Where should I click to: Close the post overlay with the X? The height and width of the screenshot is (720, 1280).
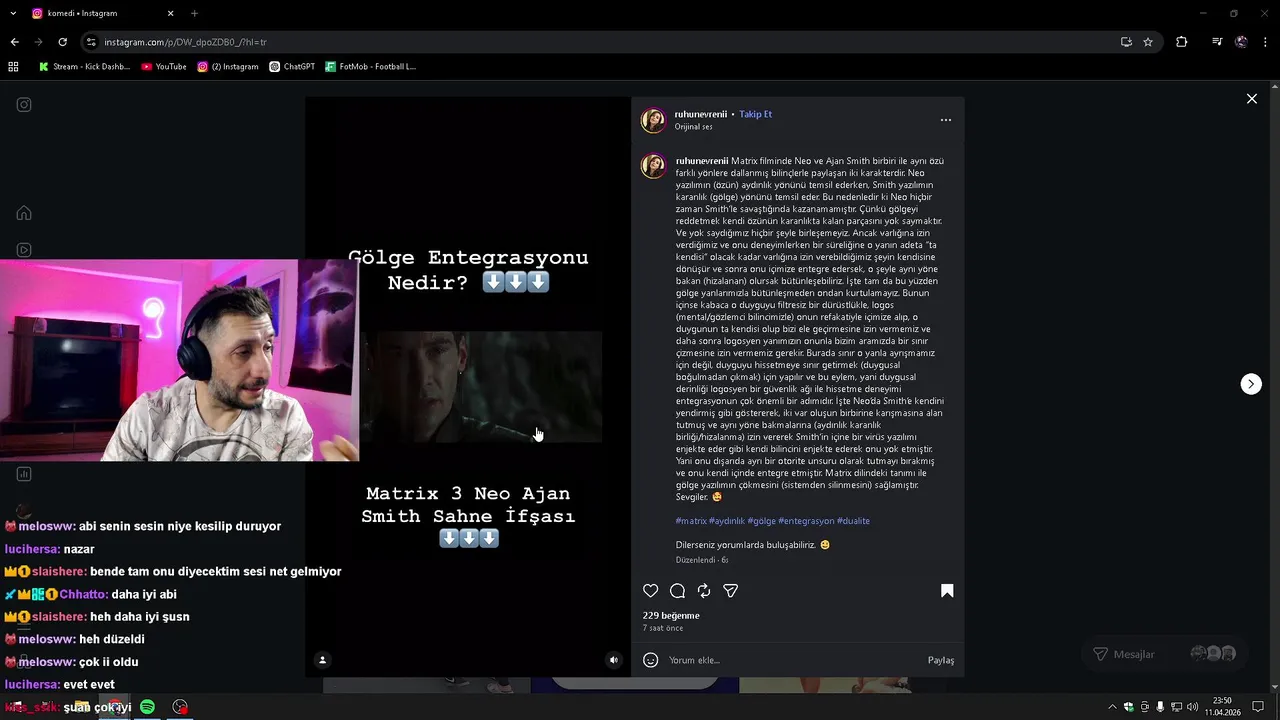coord(1251,99)
